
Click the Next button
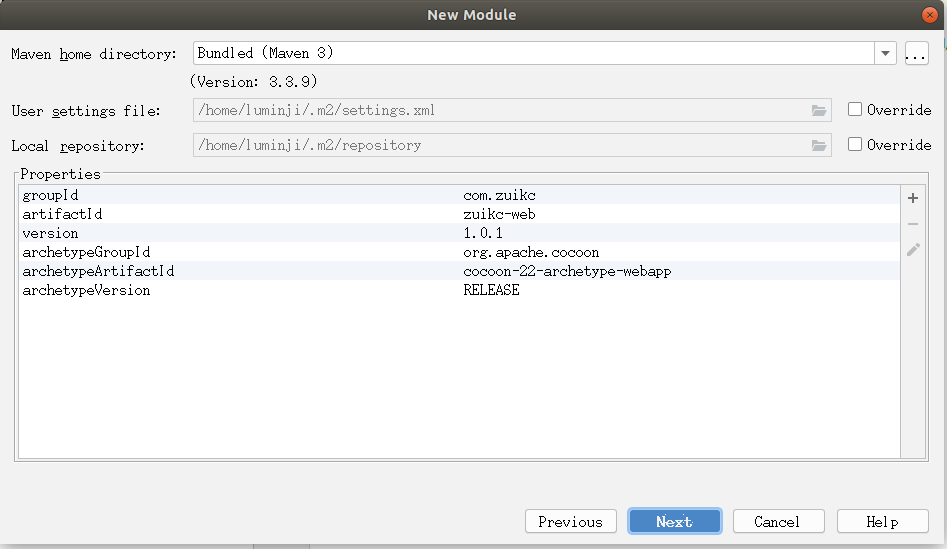click(674, 521)
